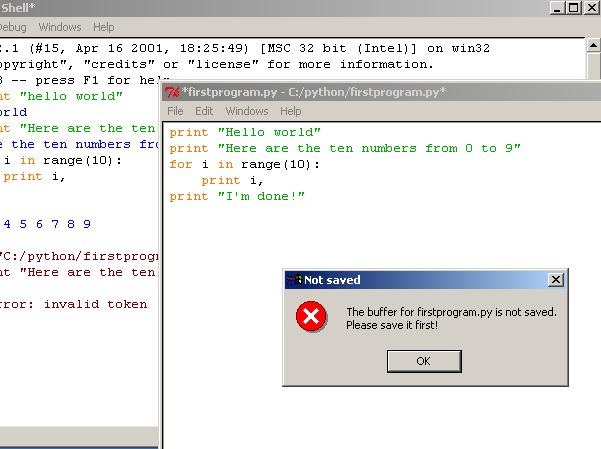Click the OK button in the dialog
601x449 pixels.
[x=422, y=361]
